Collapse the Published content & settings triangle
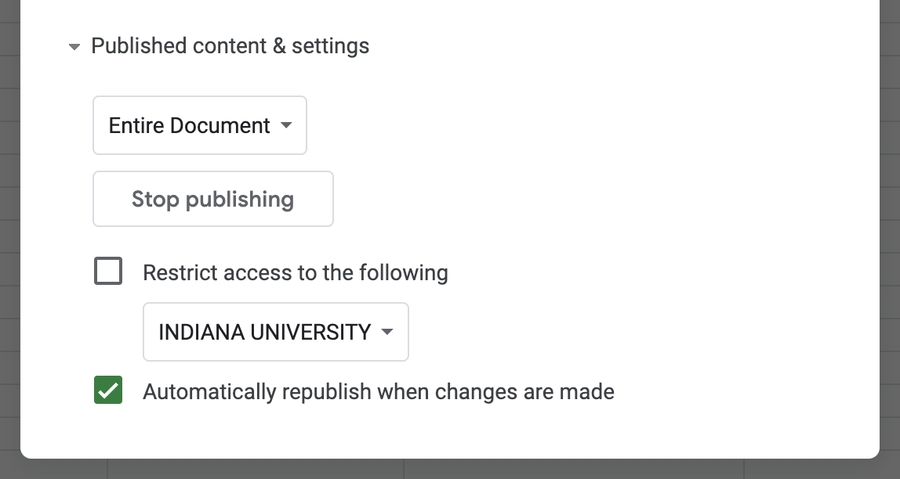900x479 pixels. pos(74,47)
